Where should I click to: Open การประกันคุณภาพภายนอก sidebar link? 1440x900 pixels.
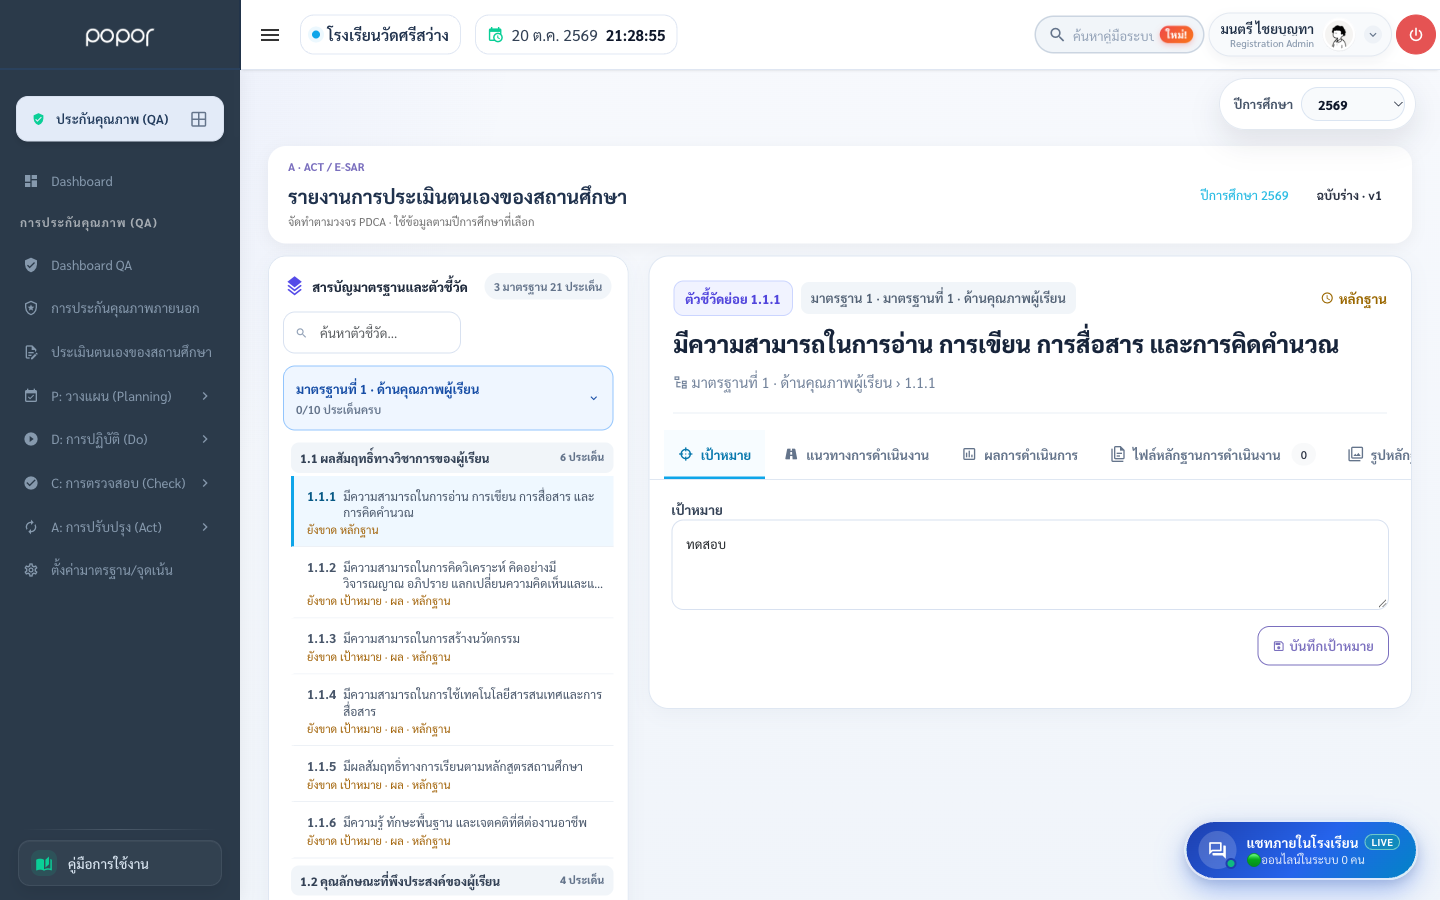point(120,308)
